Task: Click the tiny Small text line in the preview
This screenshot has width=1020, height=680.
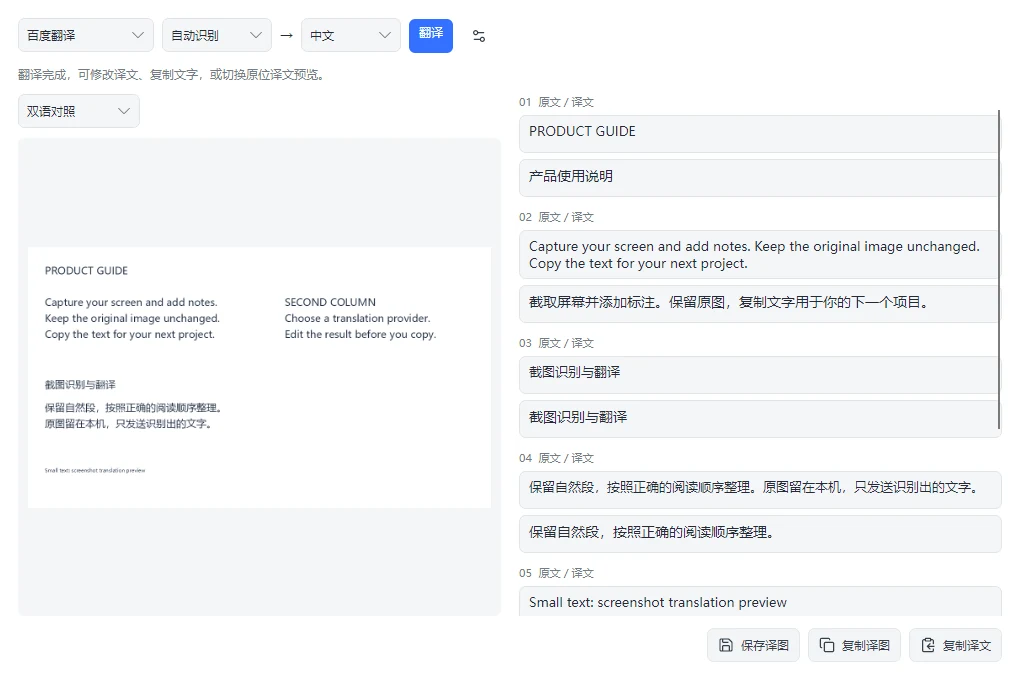Action: [x=95, y=470]
